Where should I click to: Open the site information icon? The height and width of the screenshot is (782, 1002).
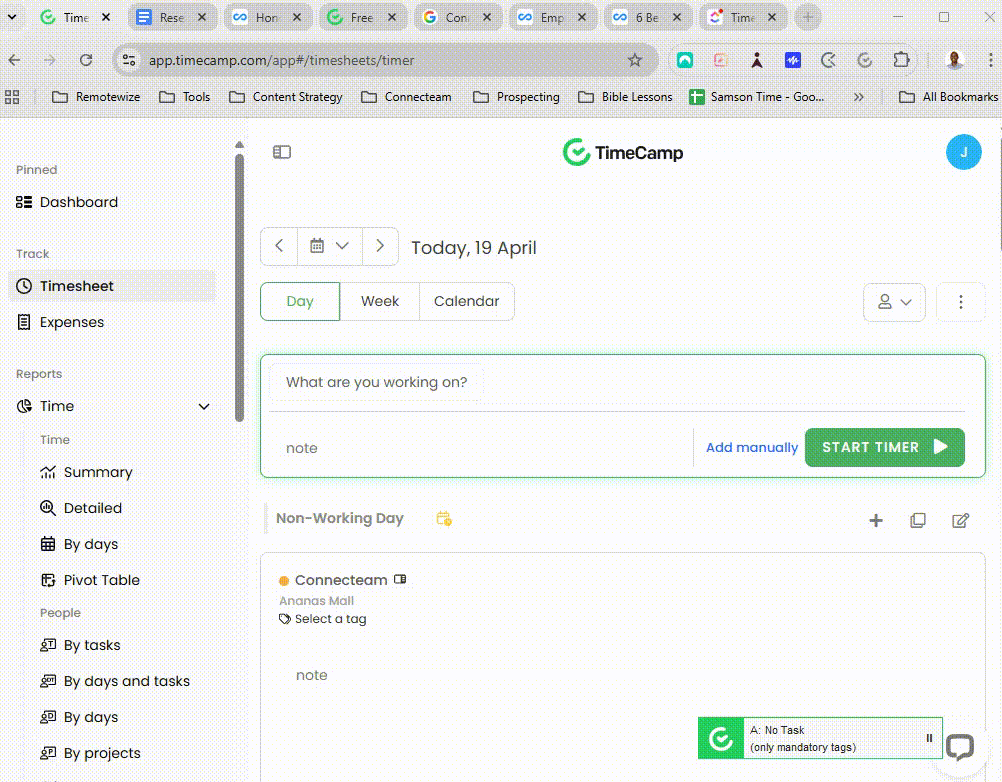(x=128, y=60)
